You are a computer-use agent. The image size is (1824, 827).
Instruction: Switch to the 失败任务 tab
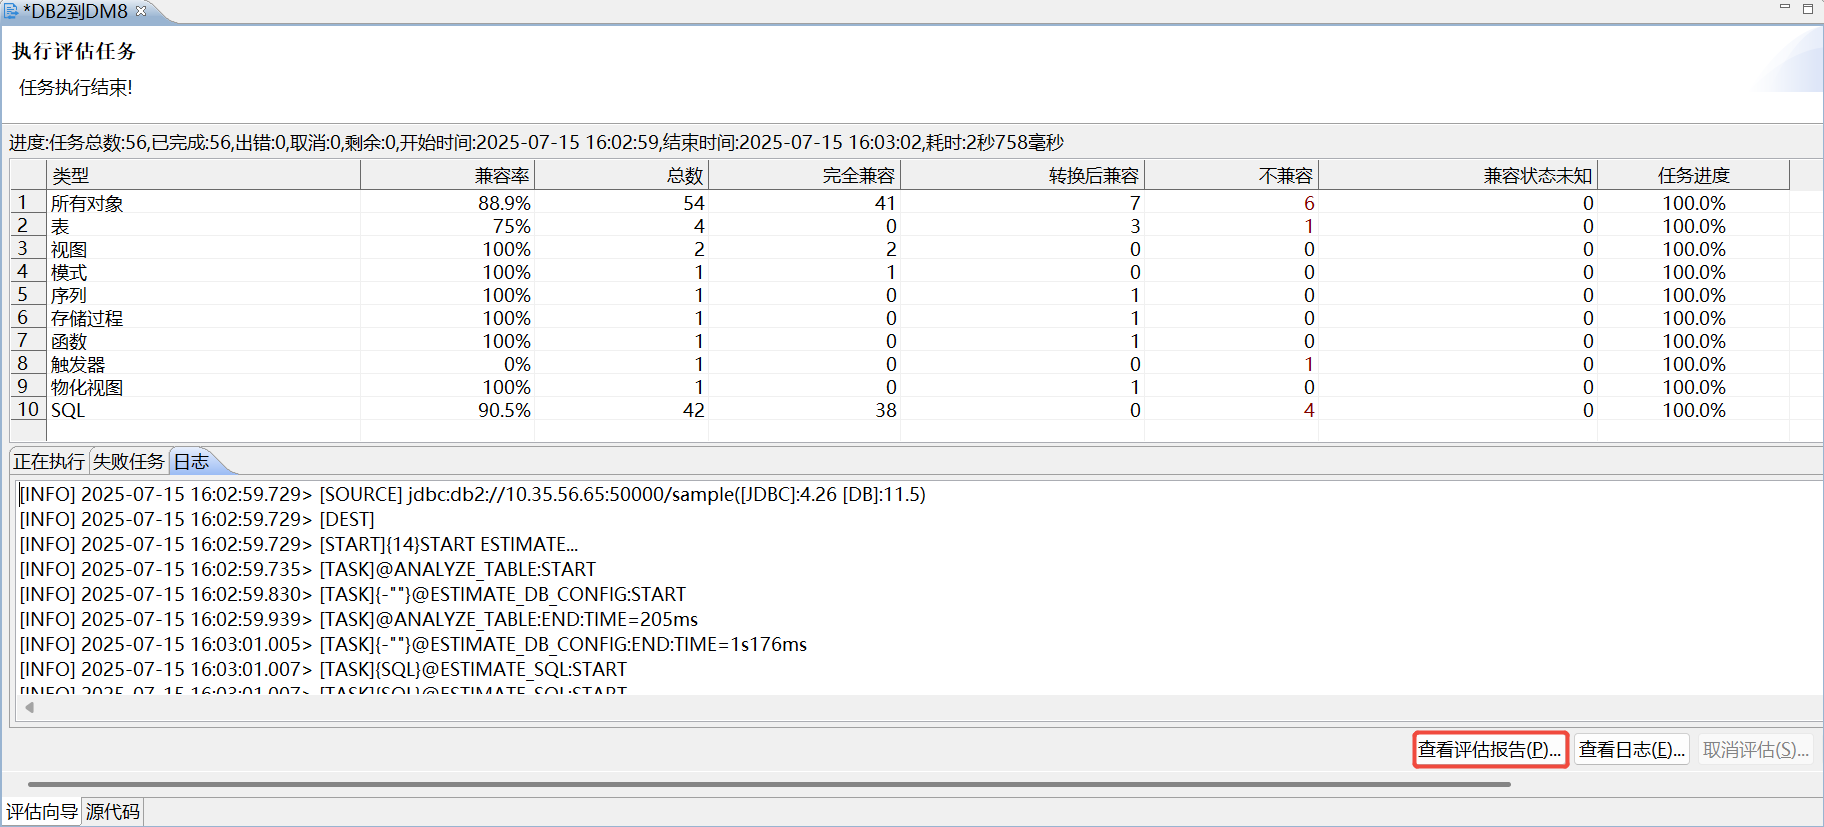coord(128,461)
